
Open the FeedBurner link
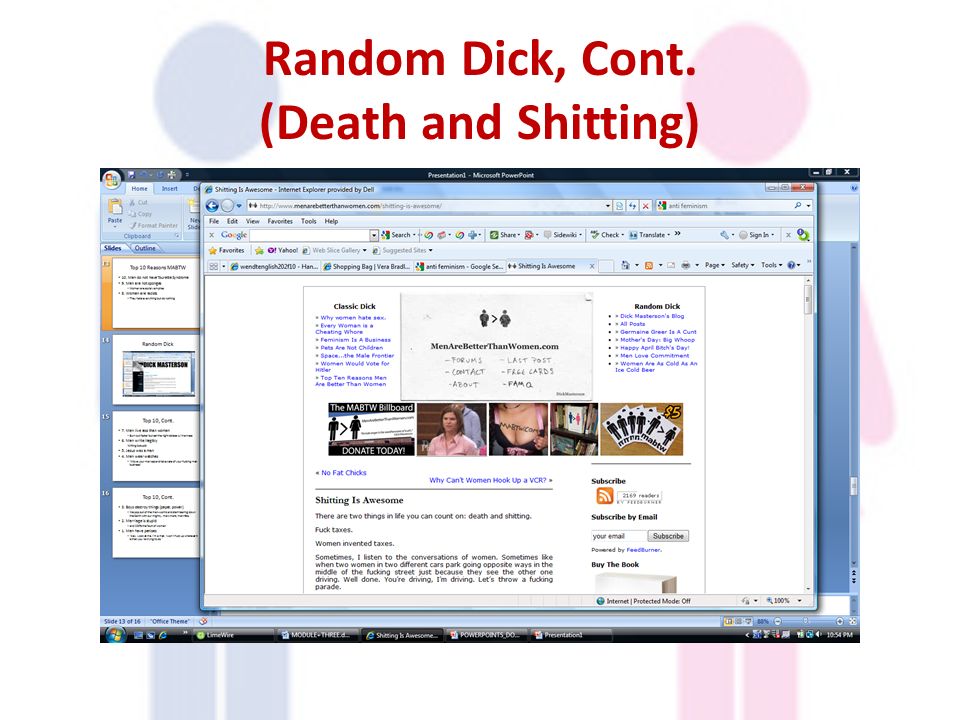[x=643, y=550]
